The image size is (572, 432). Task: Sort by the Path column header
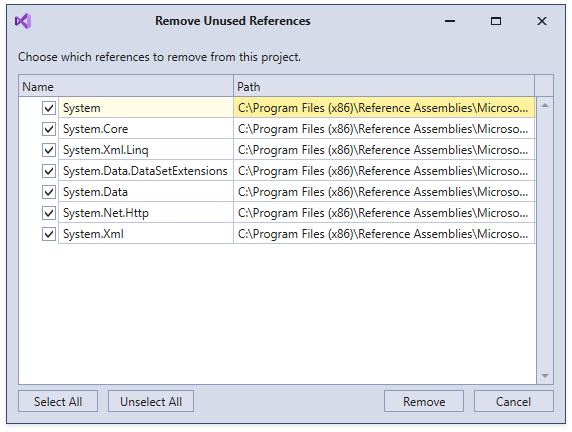coord(384,86)
